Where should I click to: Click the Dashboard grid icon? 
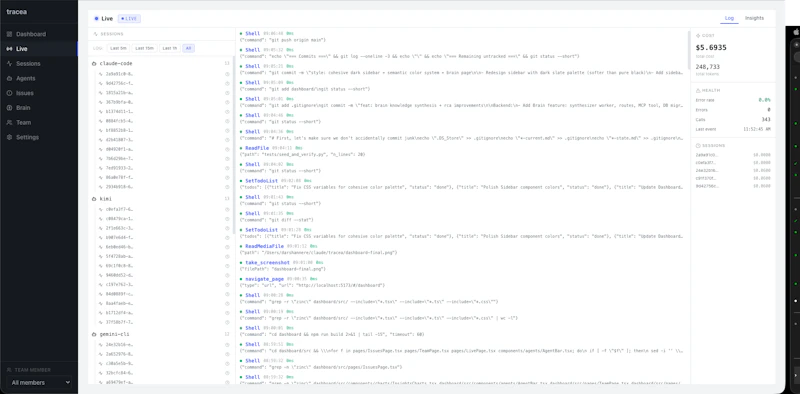(x=9, y=34)
